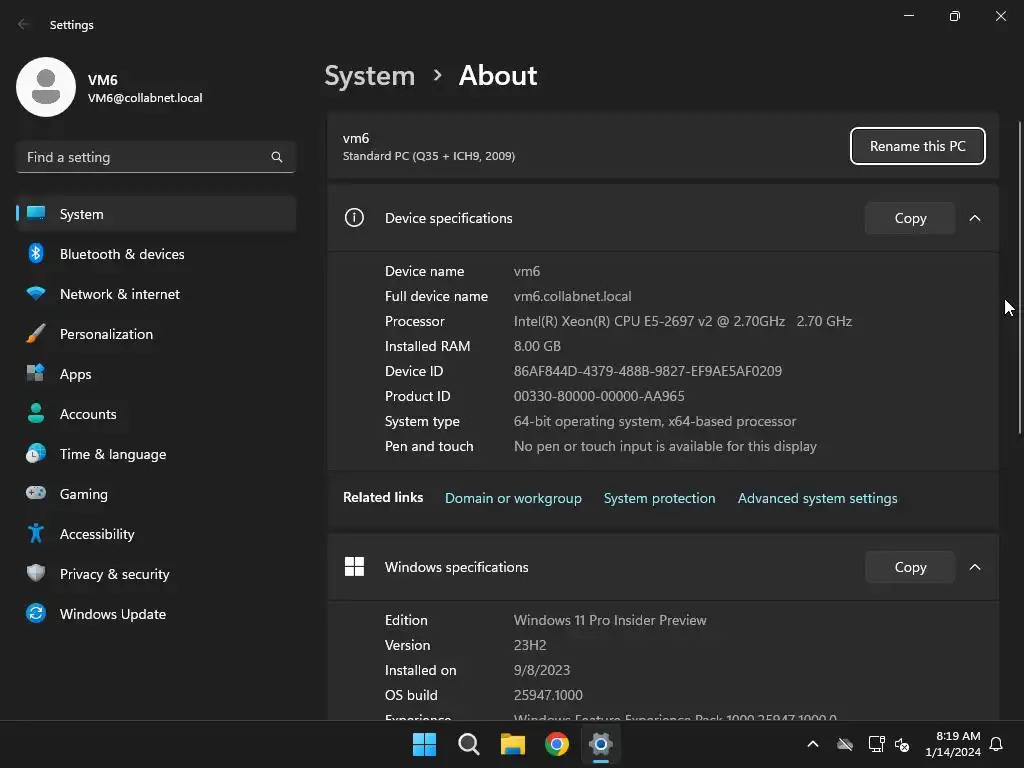The width and height of the screenshot is (1024, 768).
Task: Open the Windows Start menu
Action: point(424,744)
